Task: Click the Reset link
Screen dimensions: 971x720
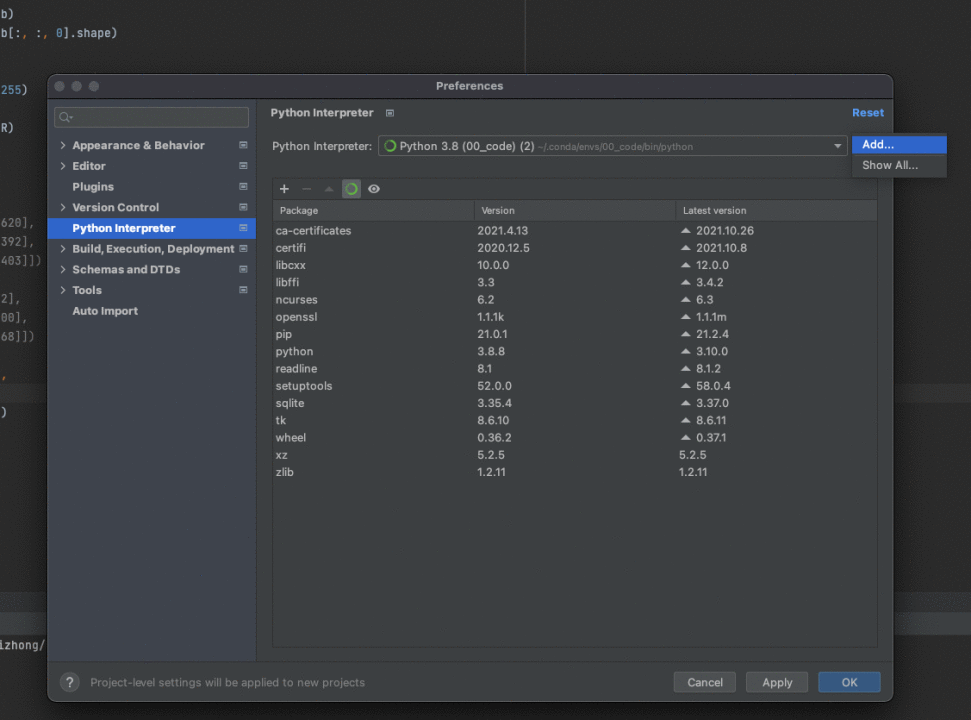Action: 868,113
